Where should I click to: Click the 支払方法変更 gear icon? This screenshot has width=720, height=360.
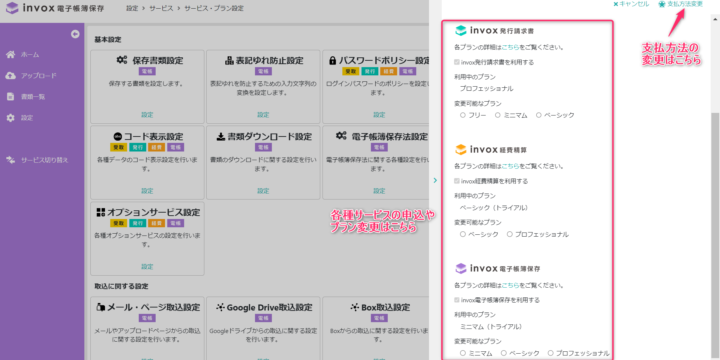click(x=662, y=4)
